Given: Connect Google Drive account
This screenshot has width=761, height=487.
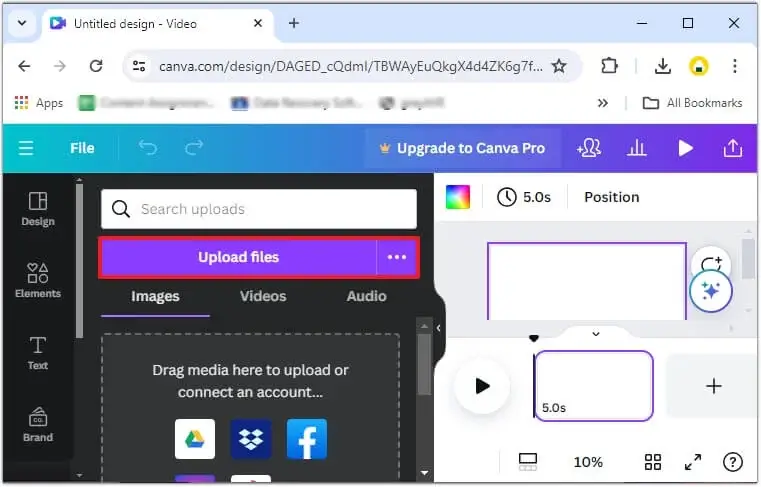Looking at the screenshot, I should tap(195, 439).
